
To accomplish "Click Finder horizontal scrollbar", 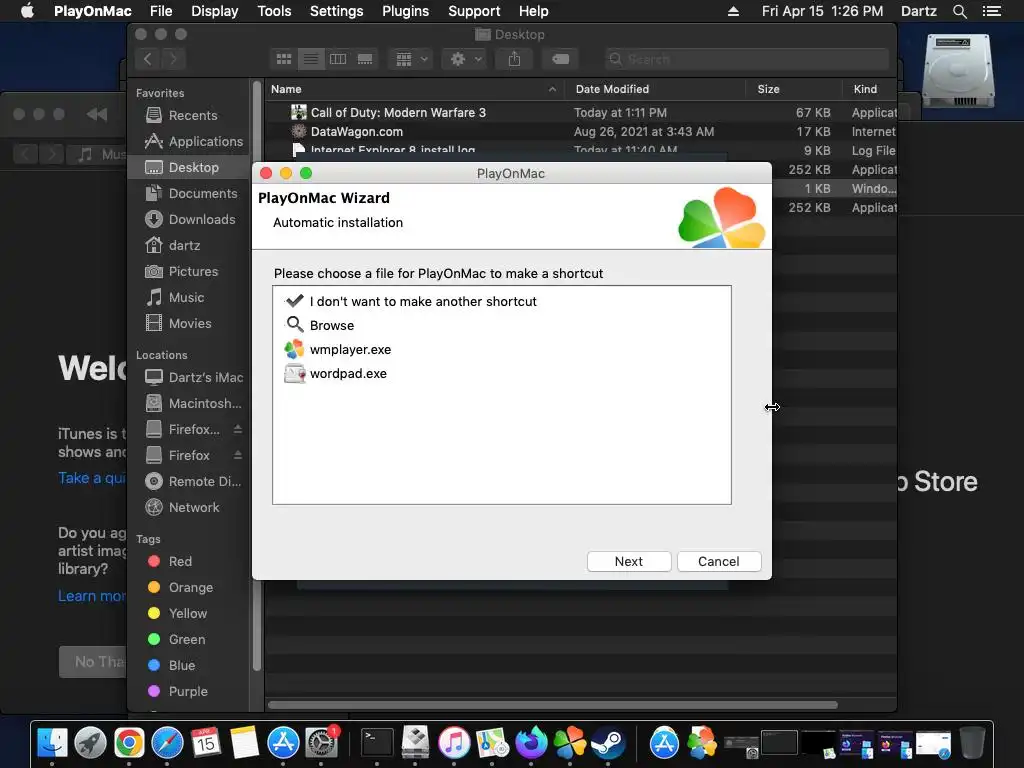I will coord(552,705).
